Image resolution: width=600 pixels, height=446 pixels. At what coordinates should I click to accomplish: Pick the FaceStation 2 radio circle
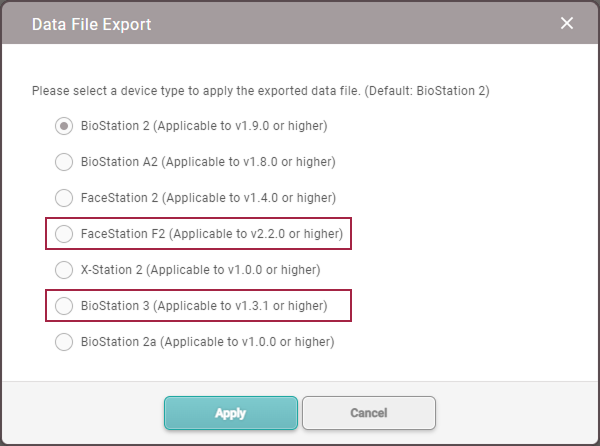coord(64,198)
